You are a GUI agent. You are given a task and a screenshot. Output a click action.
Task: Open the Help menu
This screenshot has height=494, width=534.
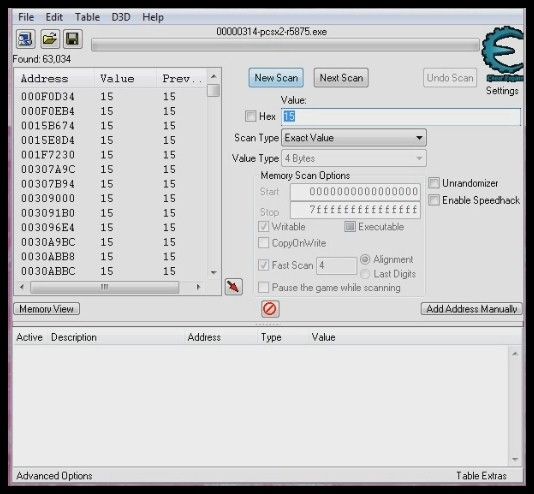(x=153, y=17)
